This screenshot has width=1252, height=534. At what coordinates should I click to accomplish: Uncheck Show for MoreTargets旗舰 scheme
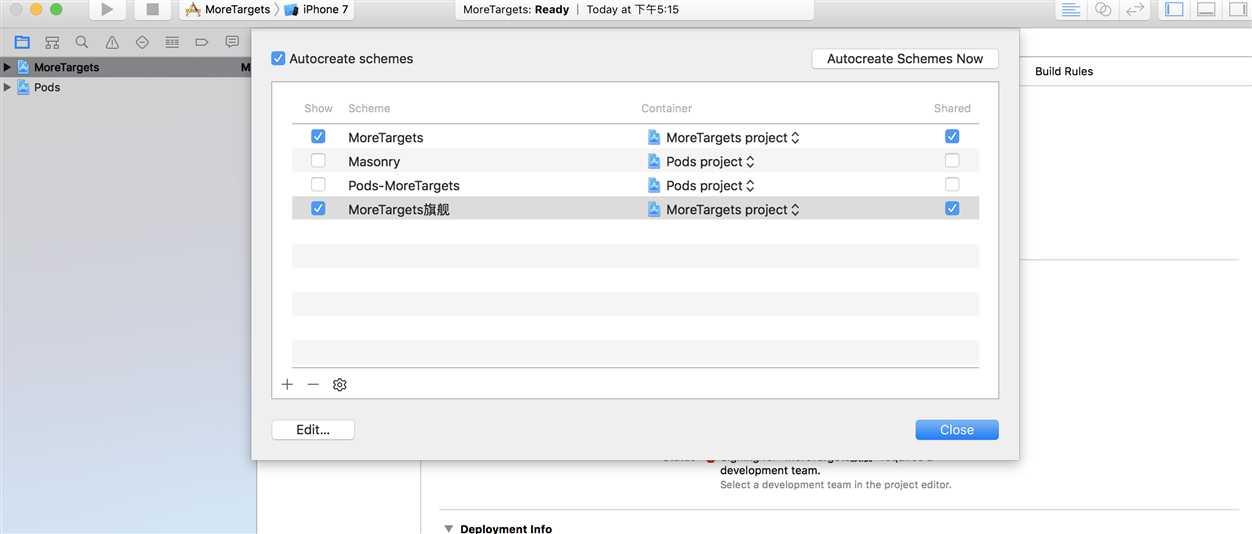tap(318, 208)
